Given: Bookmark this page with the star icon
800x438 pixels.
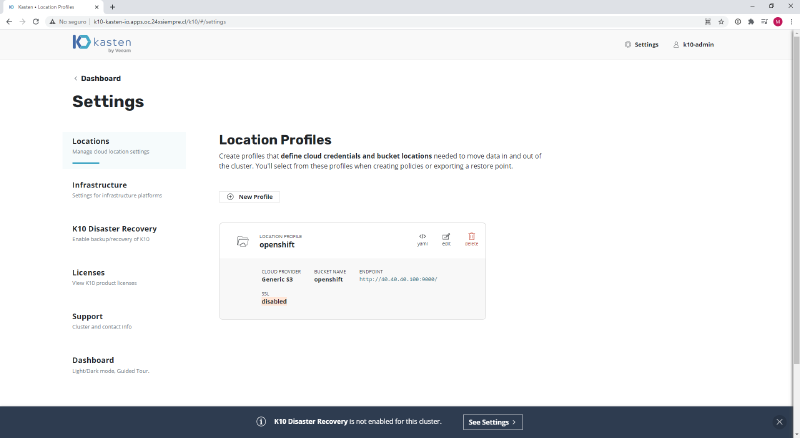Looking at the screenshot, I should 721,21.
